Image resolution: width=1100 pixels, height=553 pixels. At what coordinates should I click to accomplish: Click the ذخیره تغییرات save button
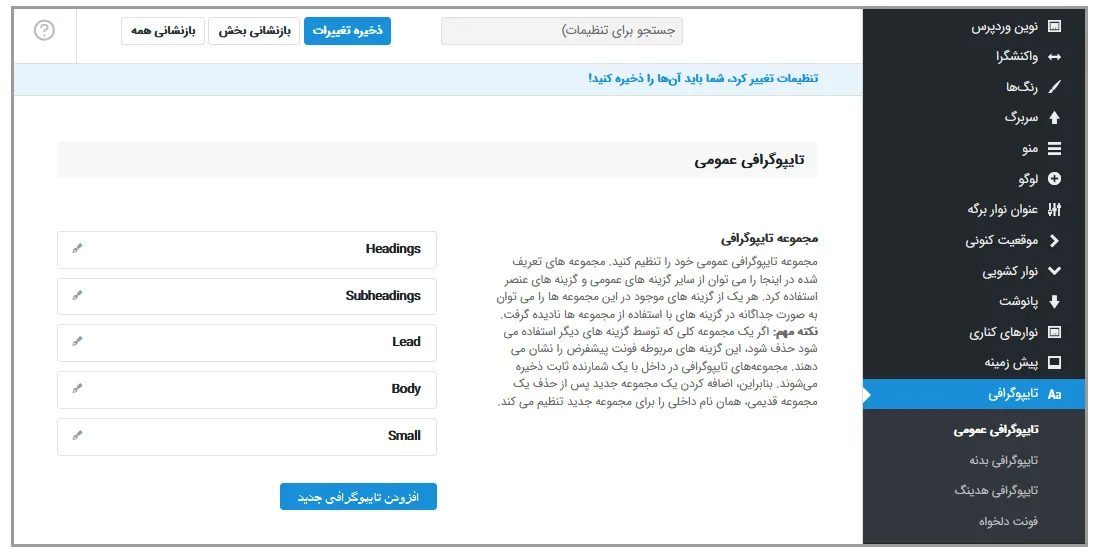click(x=347, y=31)
